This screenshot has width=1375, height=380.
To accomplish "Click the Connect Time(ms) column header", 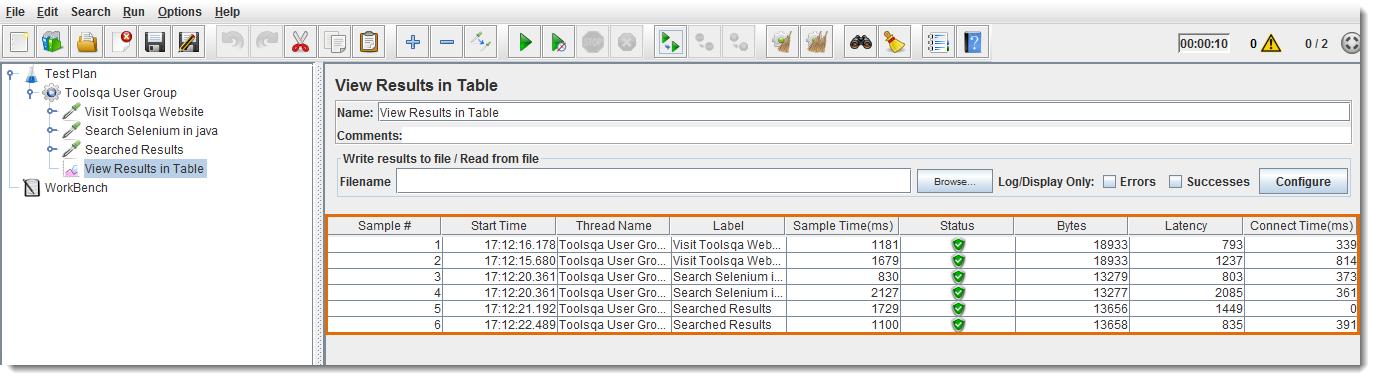I will tap(1300, 226).
